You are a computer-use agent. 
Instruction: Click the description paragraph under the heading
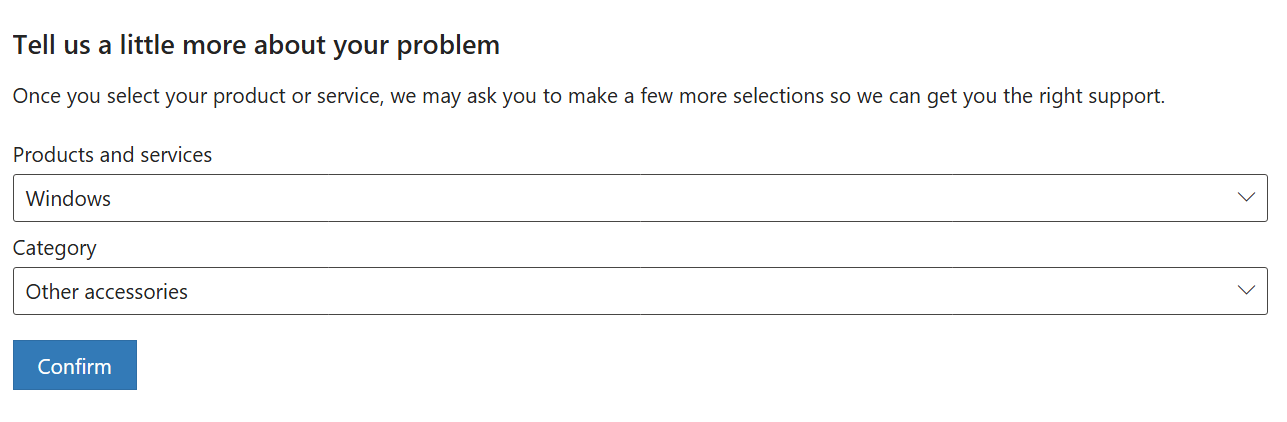pos(588,97)
